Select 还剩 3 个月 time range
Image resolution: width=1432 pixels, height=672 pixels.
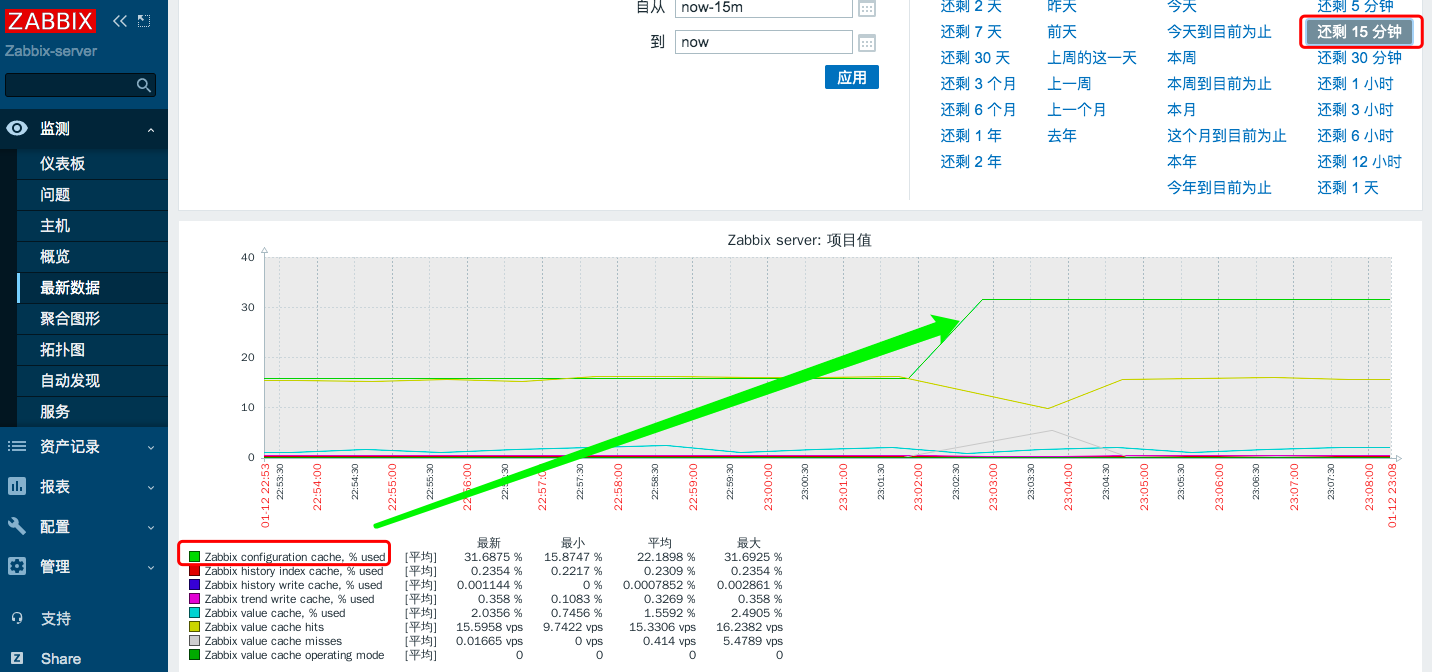(978, 84)
